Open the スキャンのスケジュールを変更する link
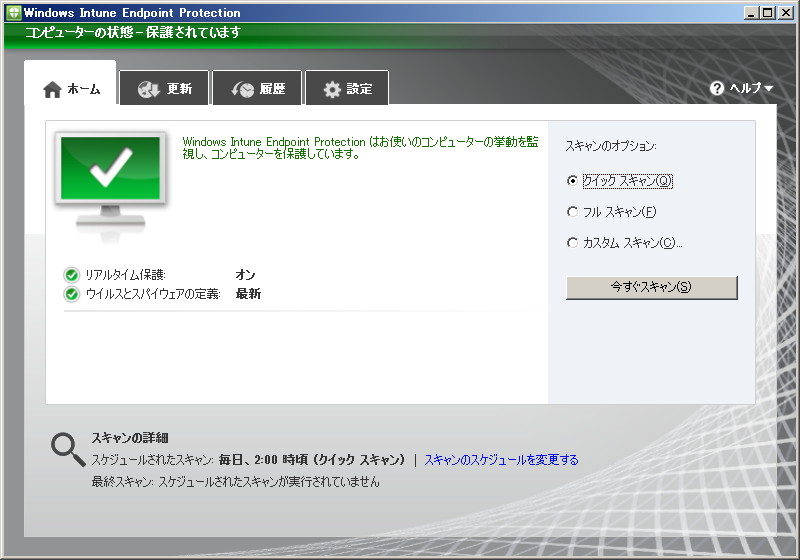 [x=501, y=460]
